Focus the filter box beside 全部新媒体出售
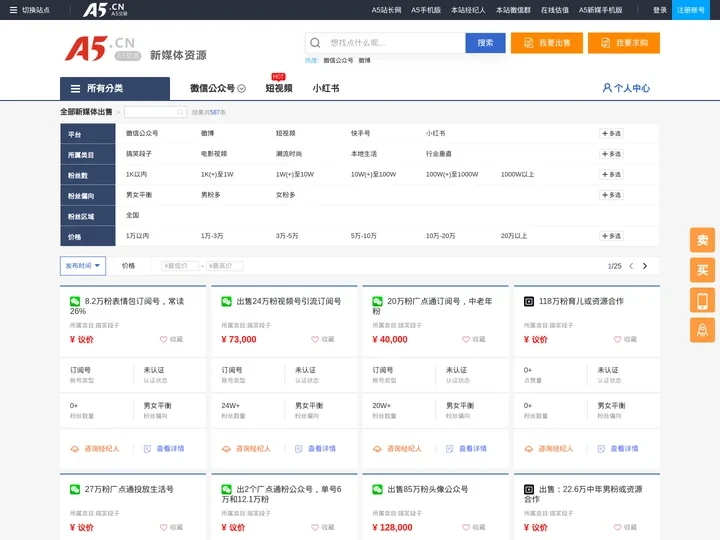 click(155, 112)
